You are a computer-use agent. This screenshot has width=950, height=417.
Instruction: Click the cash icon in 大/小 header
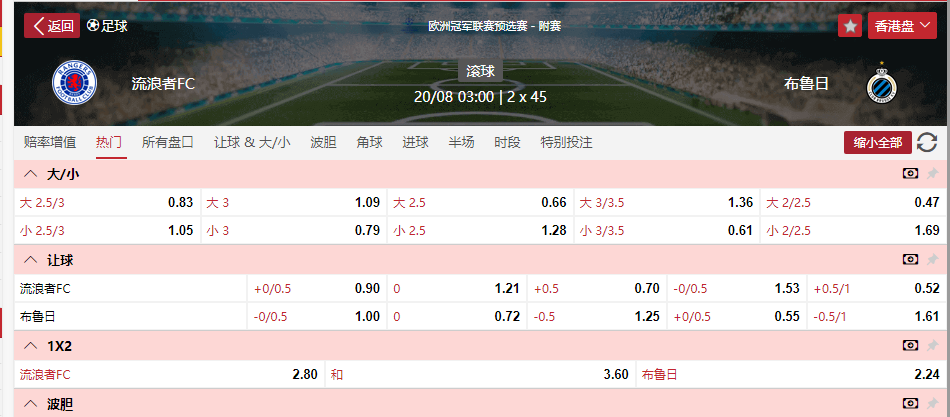point(910,174)
